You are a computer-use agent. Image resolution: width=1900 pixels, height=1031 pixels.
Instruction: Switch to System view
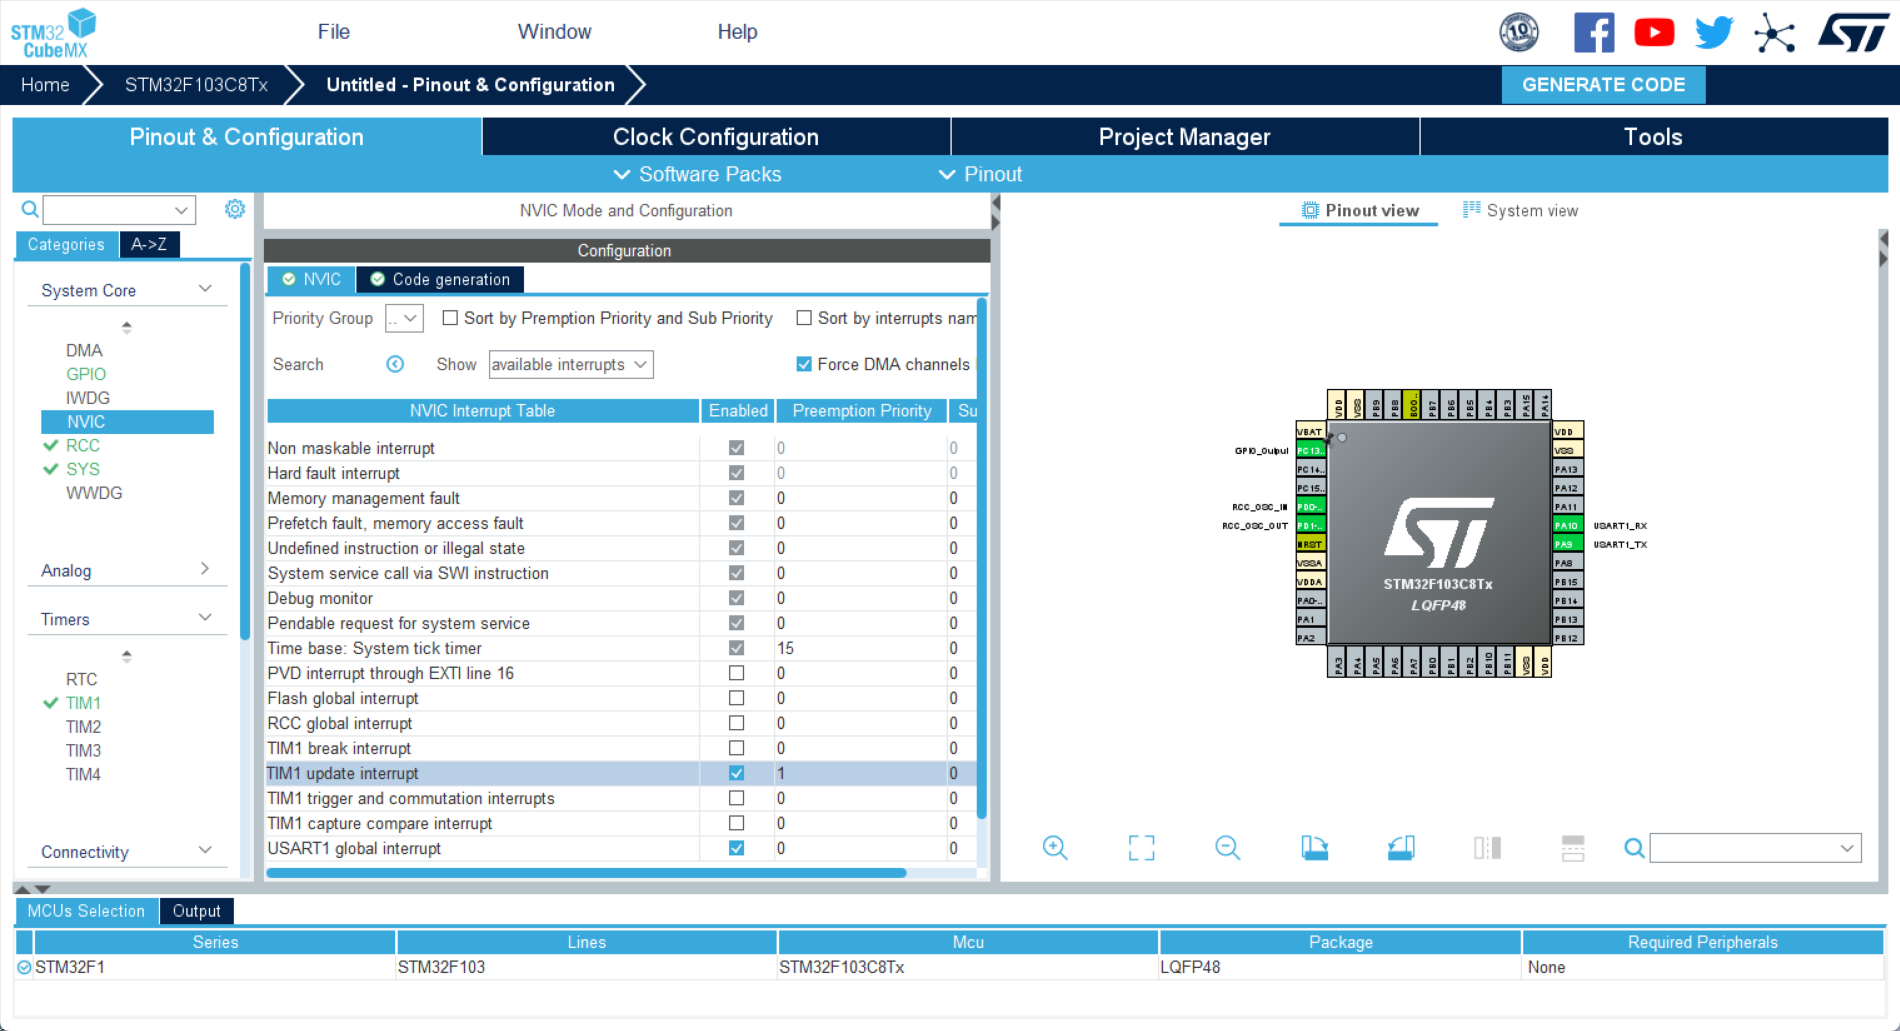tap(1521, 210)
